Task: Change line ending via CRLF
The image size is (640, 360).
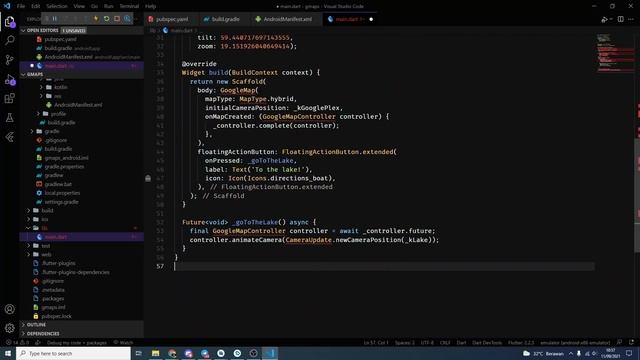Action: pyautogui.click(x=445, y=342)
